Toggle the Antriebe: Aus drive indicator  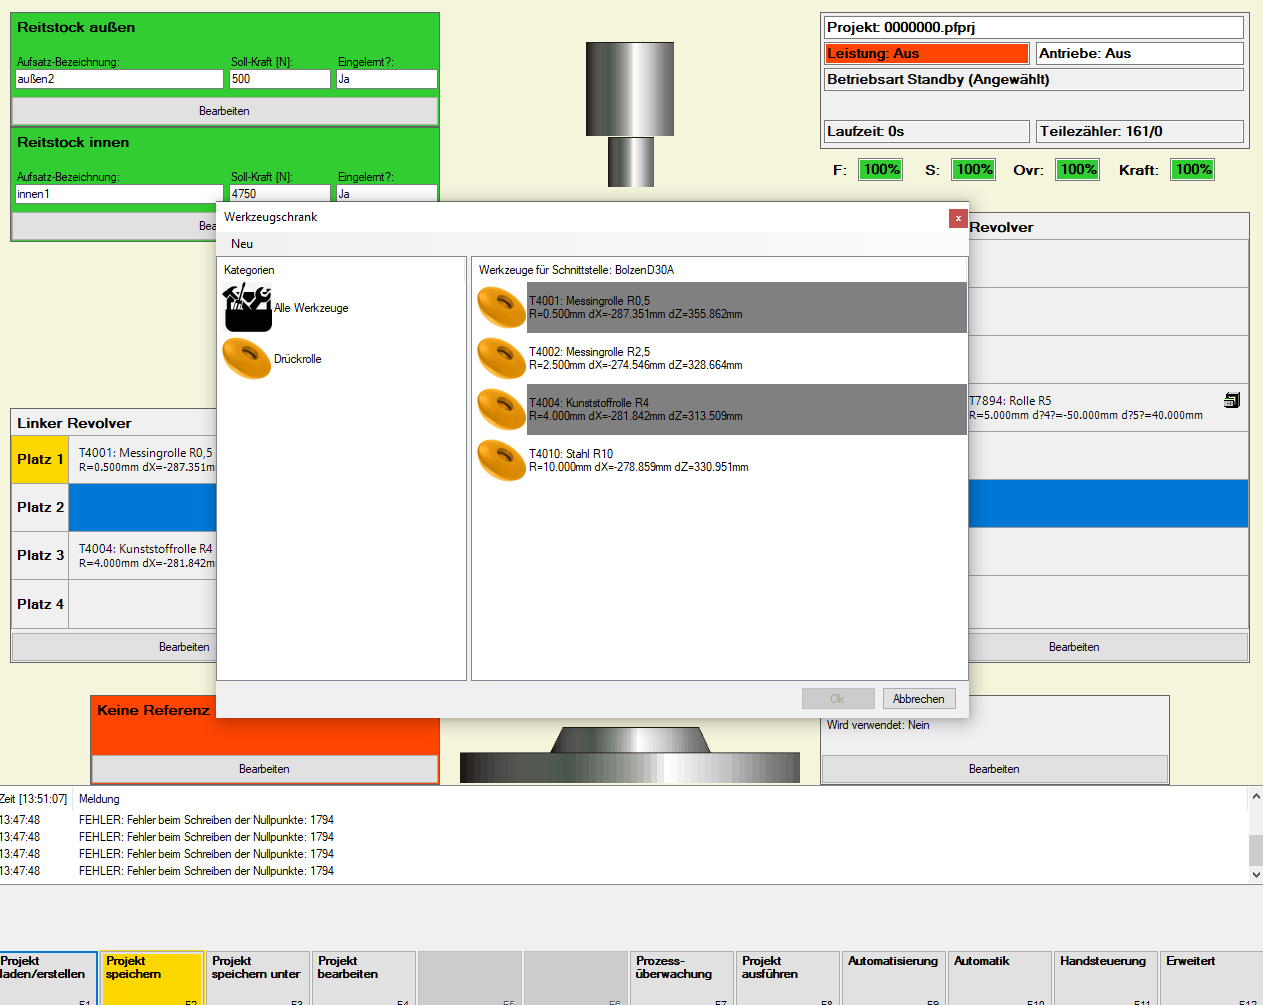point(1139,54)
